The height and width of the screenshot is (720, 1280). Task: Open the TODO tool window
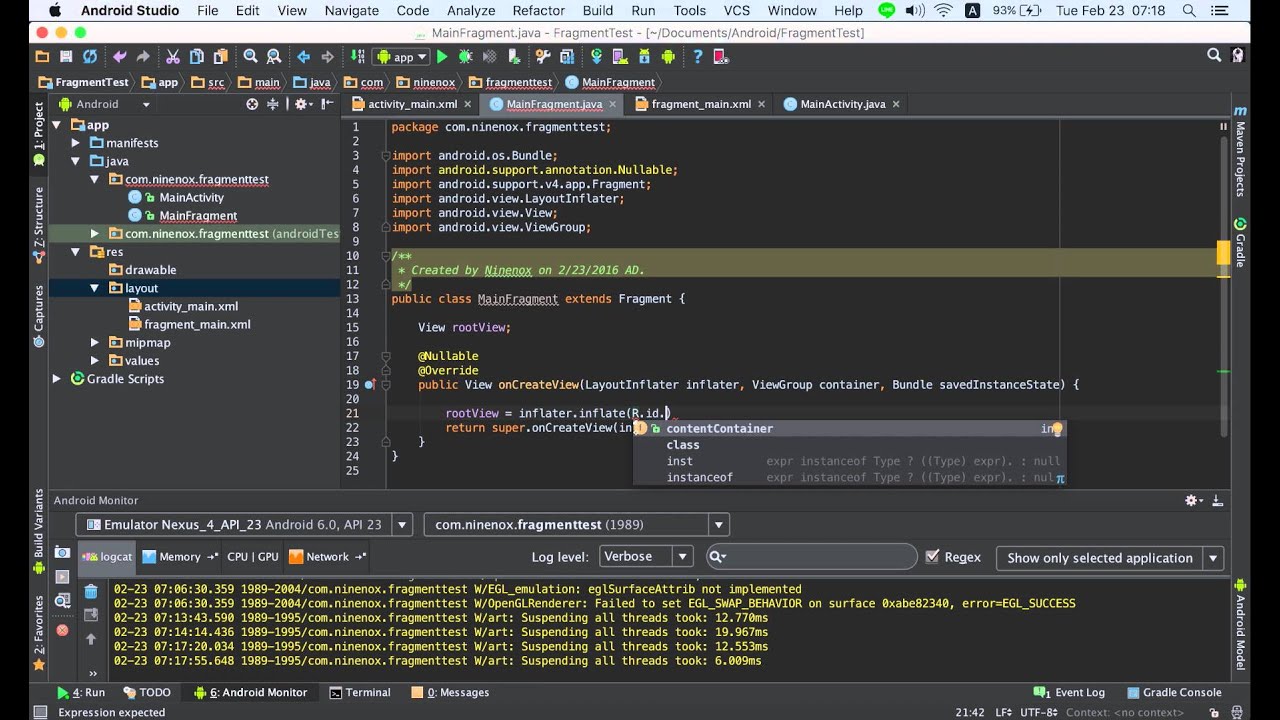[147, 692]
